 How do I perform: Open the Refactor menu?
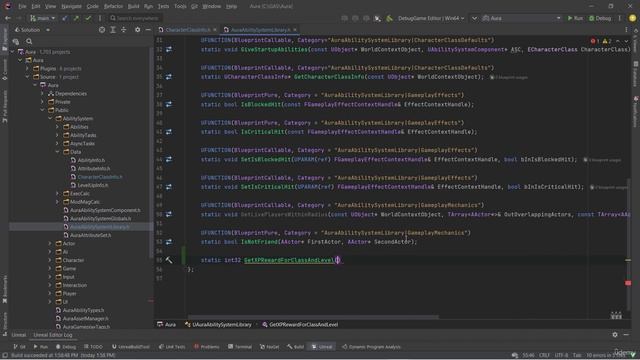pyautogui.click(x=113, y=6)
